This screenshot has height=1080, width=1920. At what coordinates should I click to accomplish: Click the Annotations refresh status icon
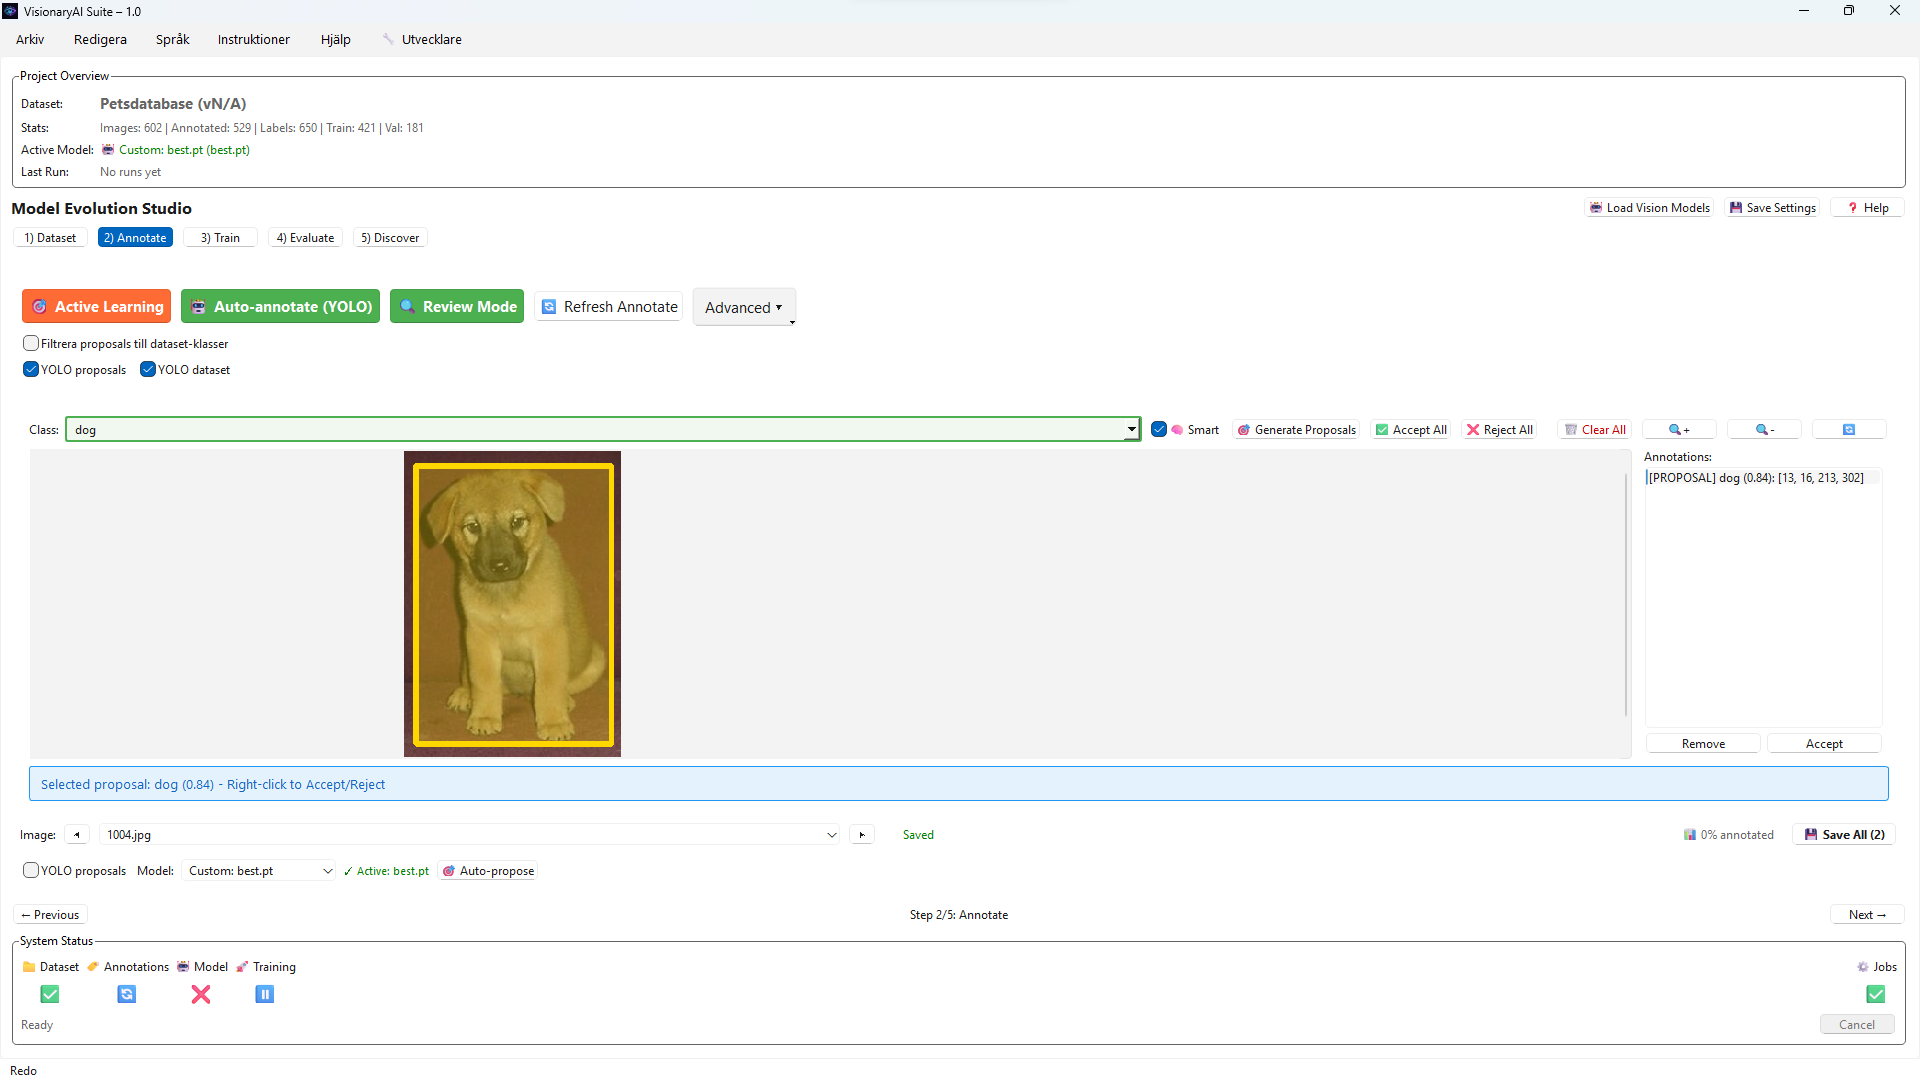pyautogui.click(x=127, y=994)
